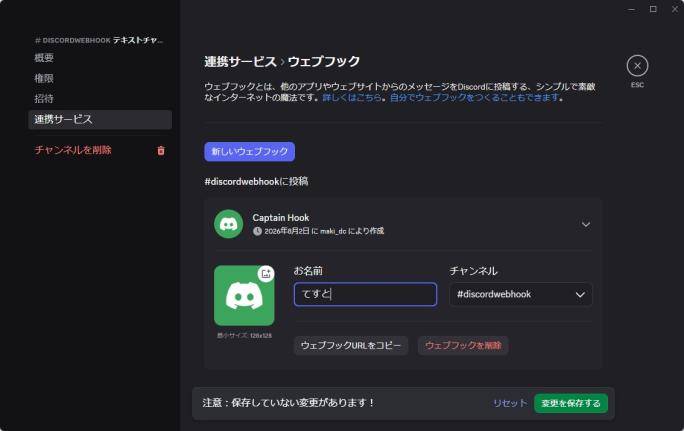Screen dimensions: 684x431
Task: Maximize the Discord window
Action: coord(653,9)
